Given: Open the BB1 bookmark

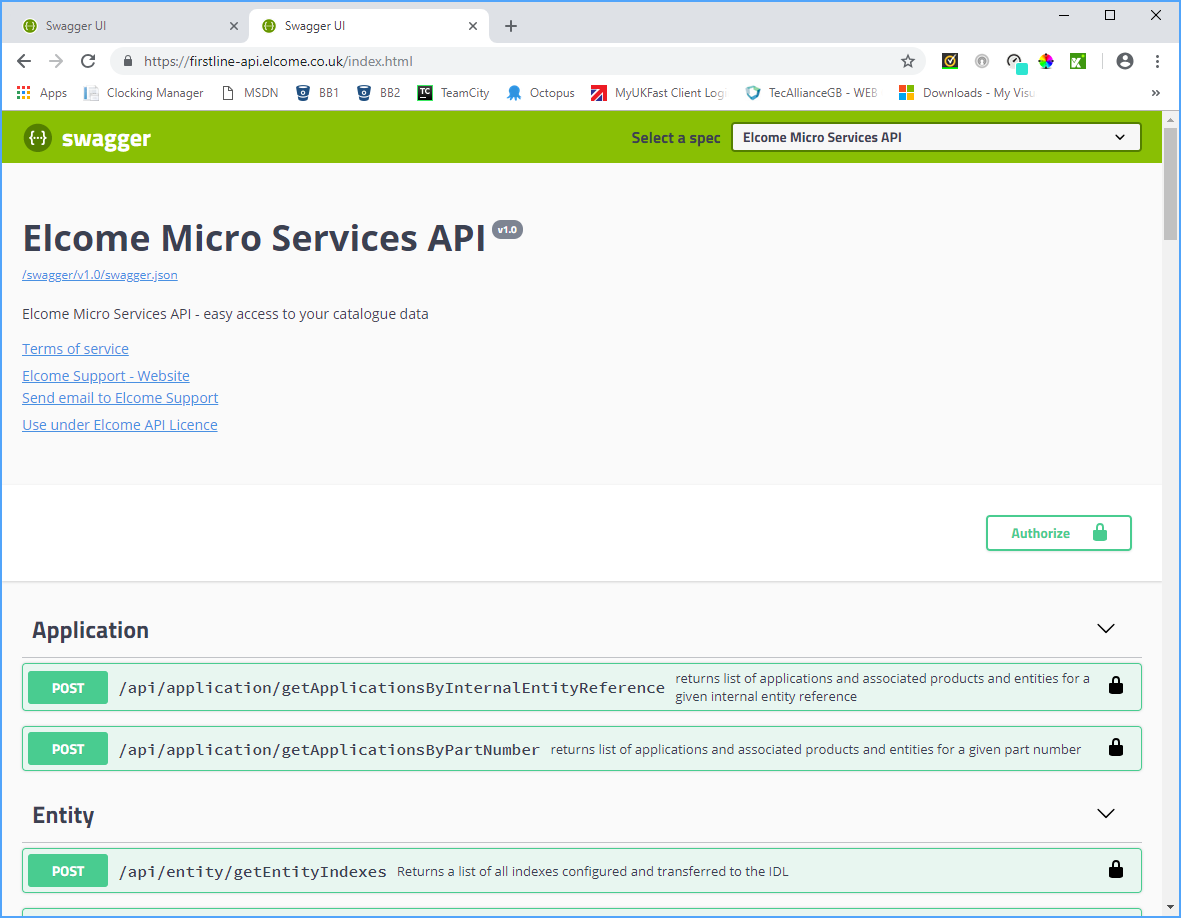Looking at the screenshot, I should point(317,93).
